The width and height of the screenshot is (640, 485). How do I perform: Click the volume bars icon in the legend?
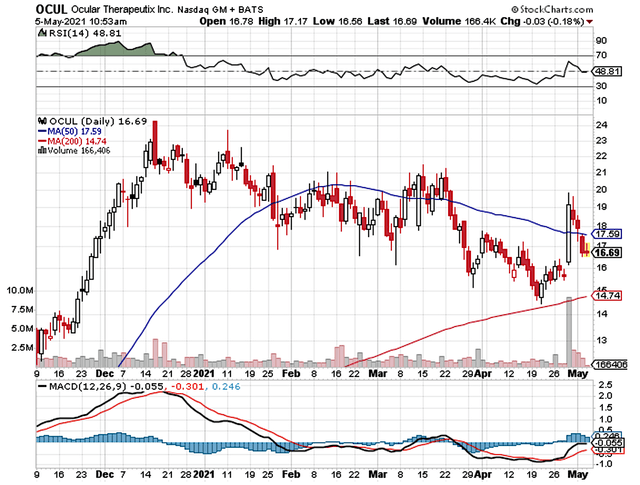(42, 151)
